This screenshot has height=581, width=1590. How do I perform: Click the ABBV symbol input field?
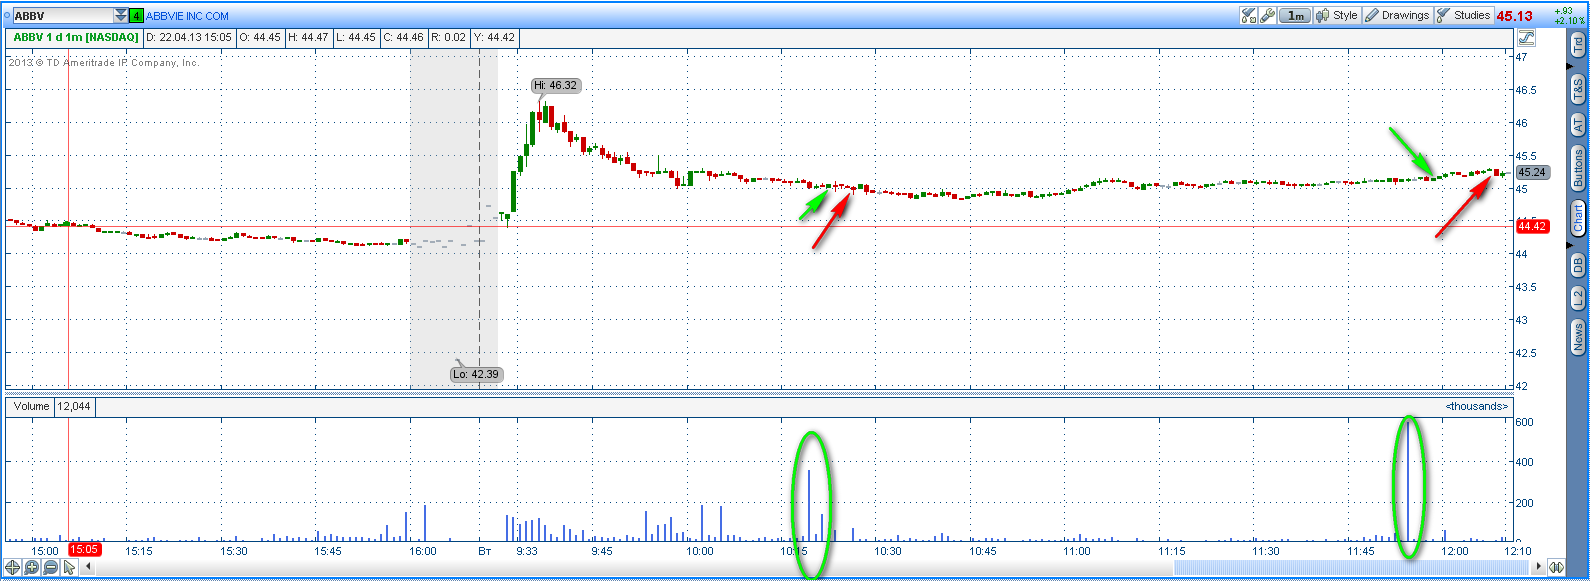point(62,16)
